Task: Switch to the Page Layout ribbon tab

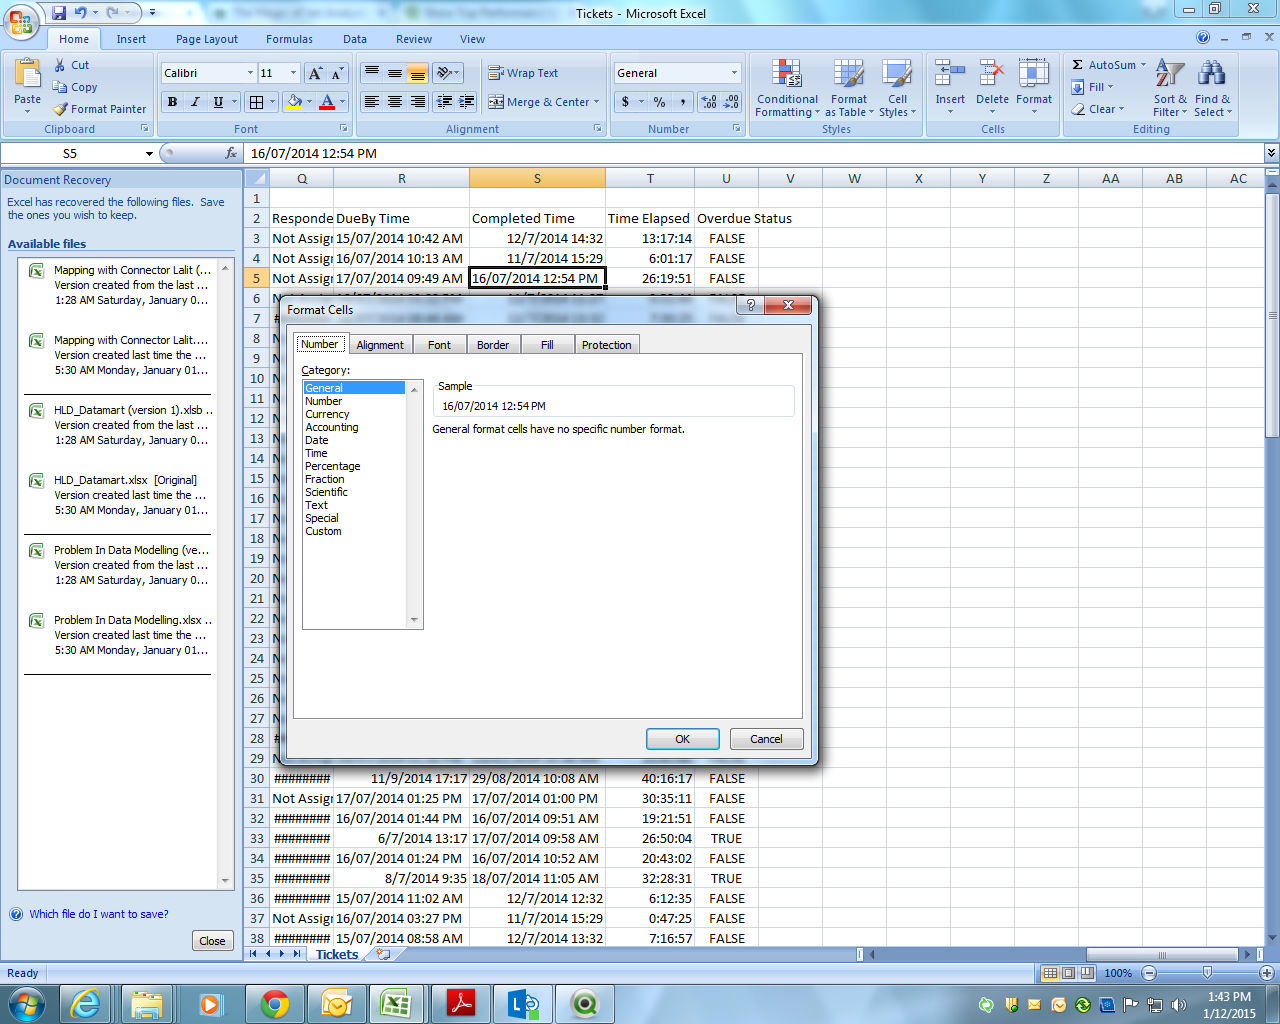Action: 207,39
